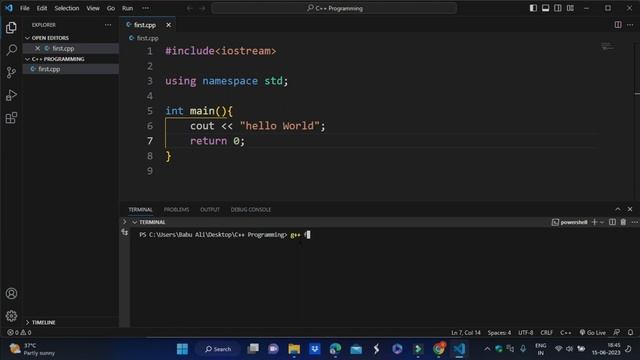Click Ln 7, Col 14 status item
Screen dimensions: 640x360
pos(466,333)
